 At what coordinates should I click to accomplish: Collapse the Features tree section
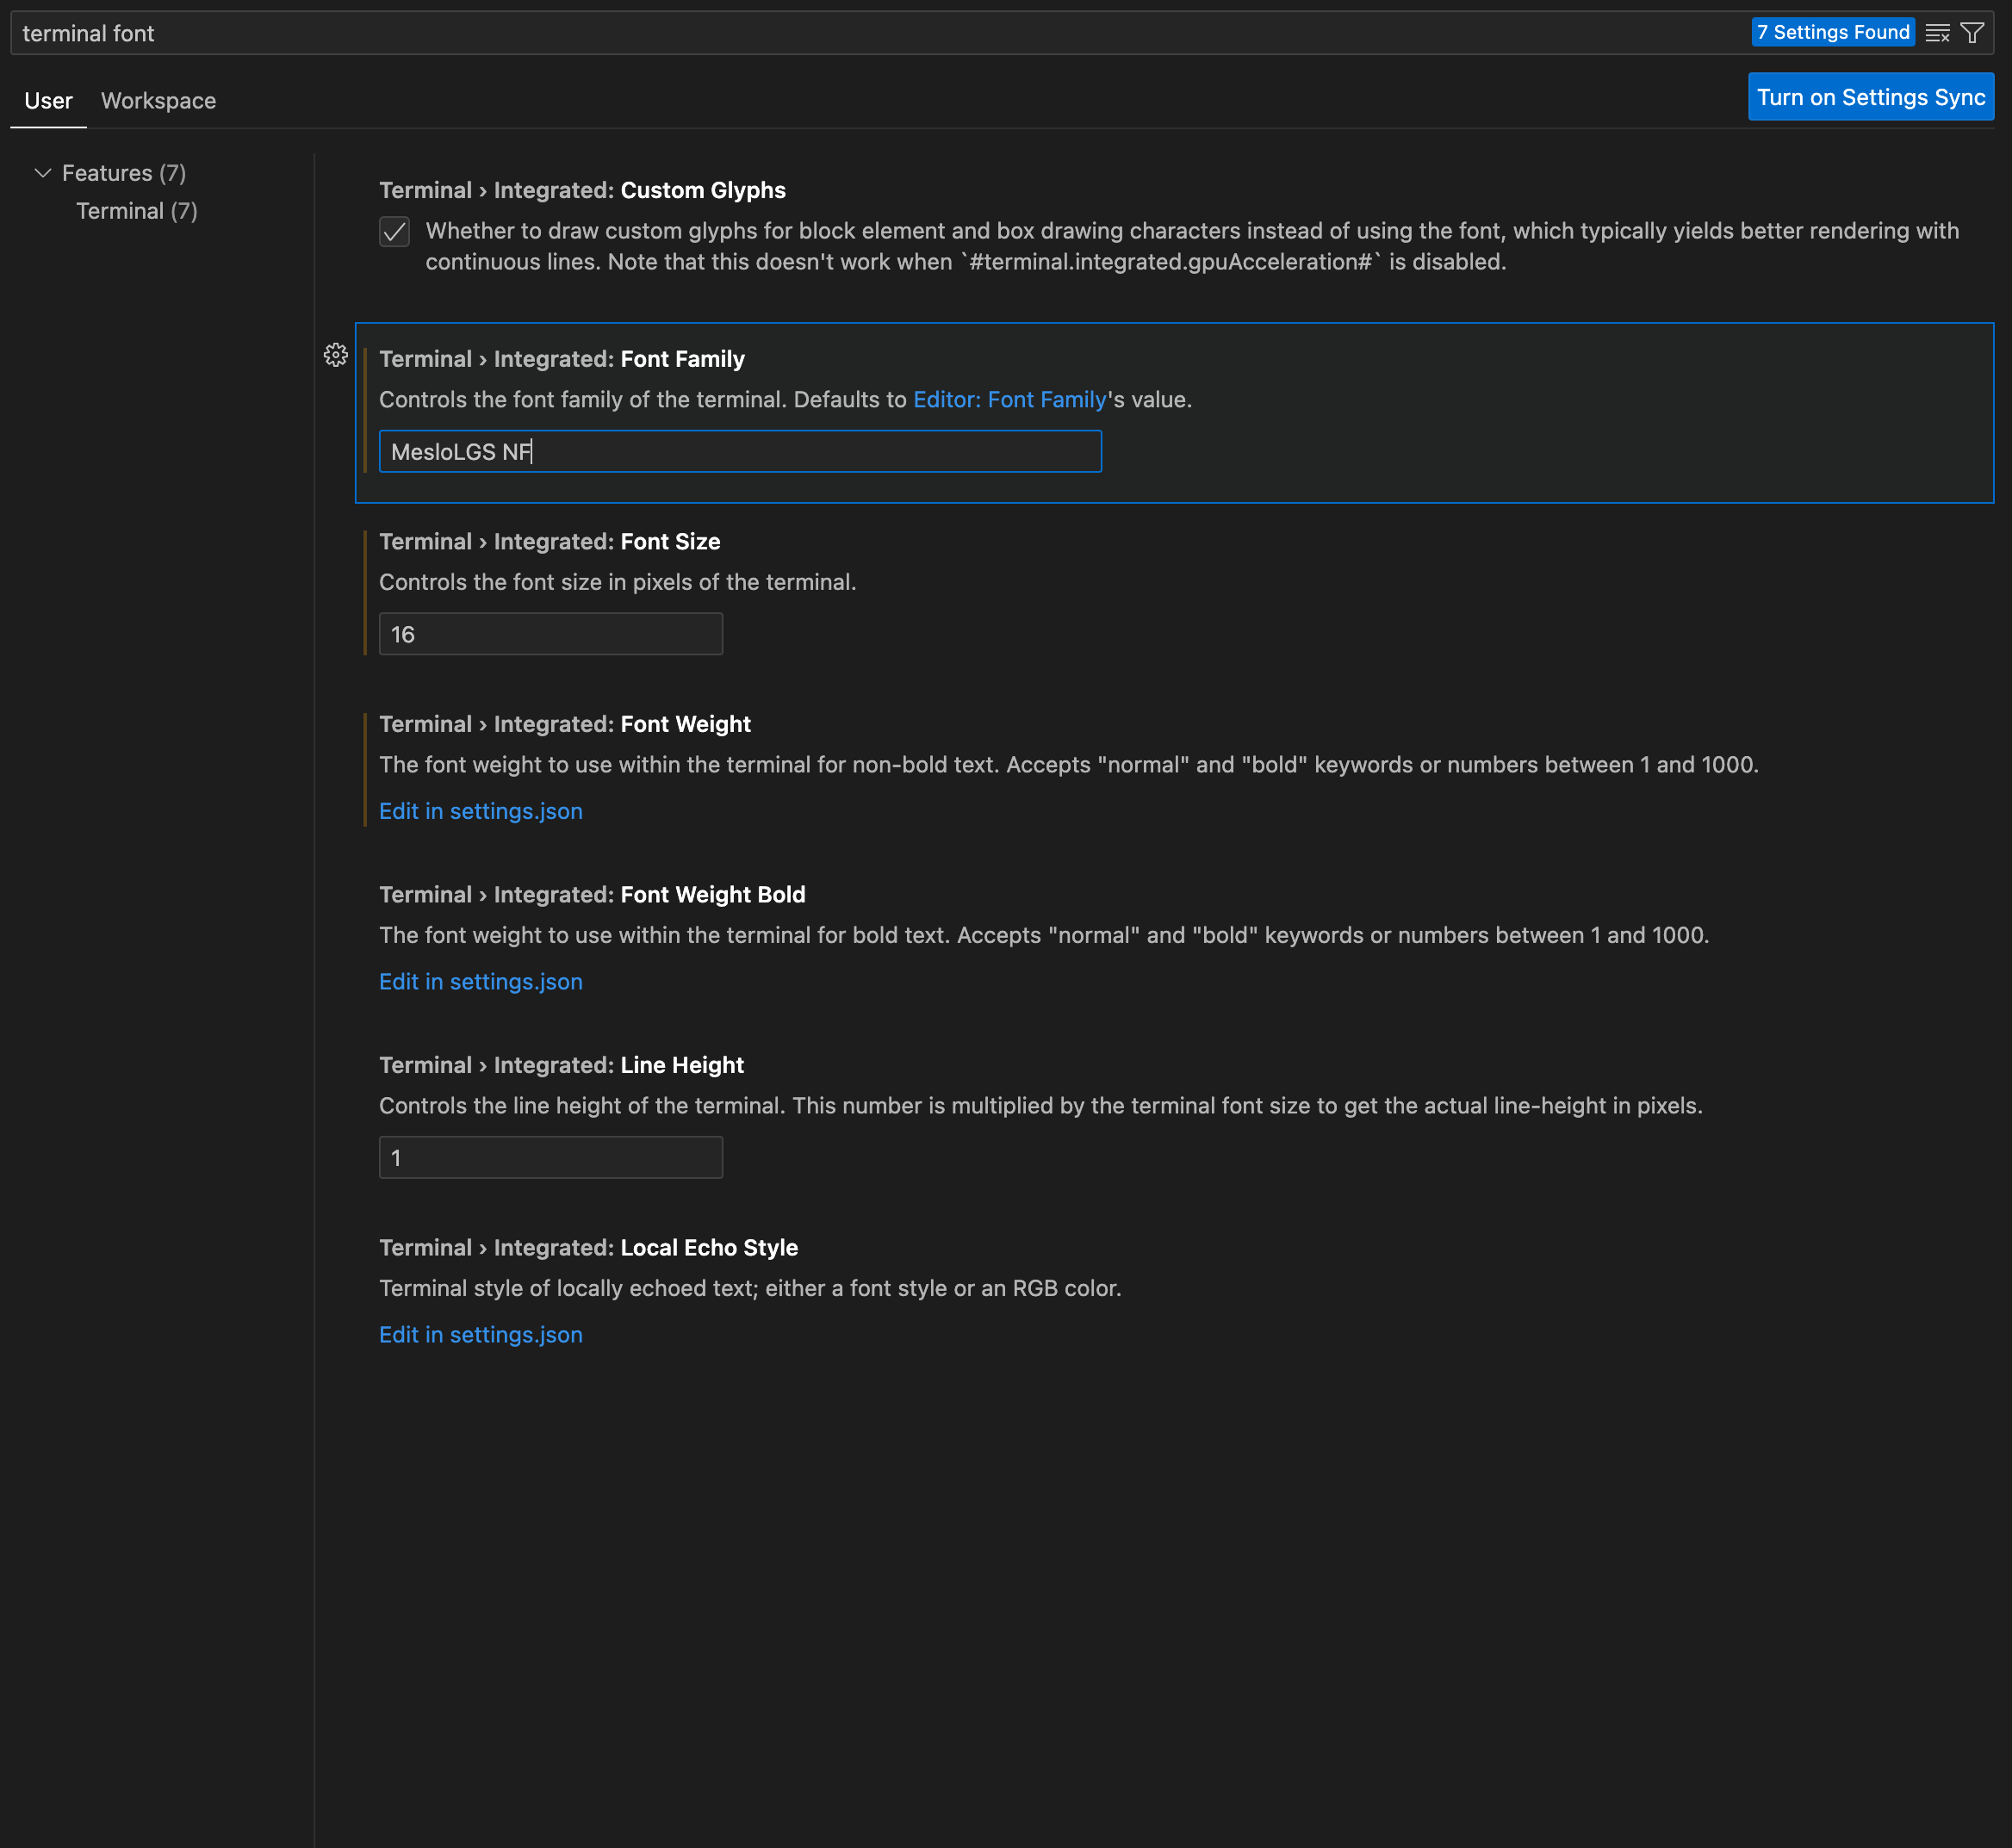(43, 173)
